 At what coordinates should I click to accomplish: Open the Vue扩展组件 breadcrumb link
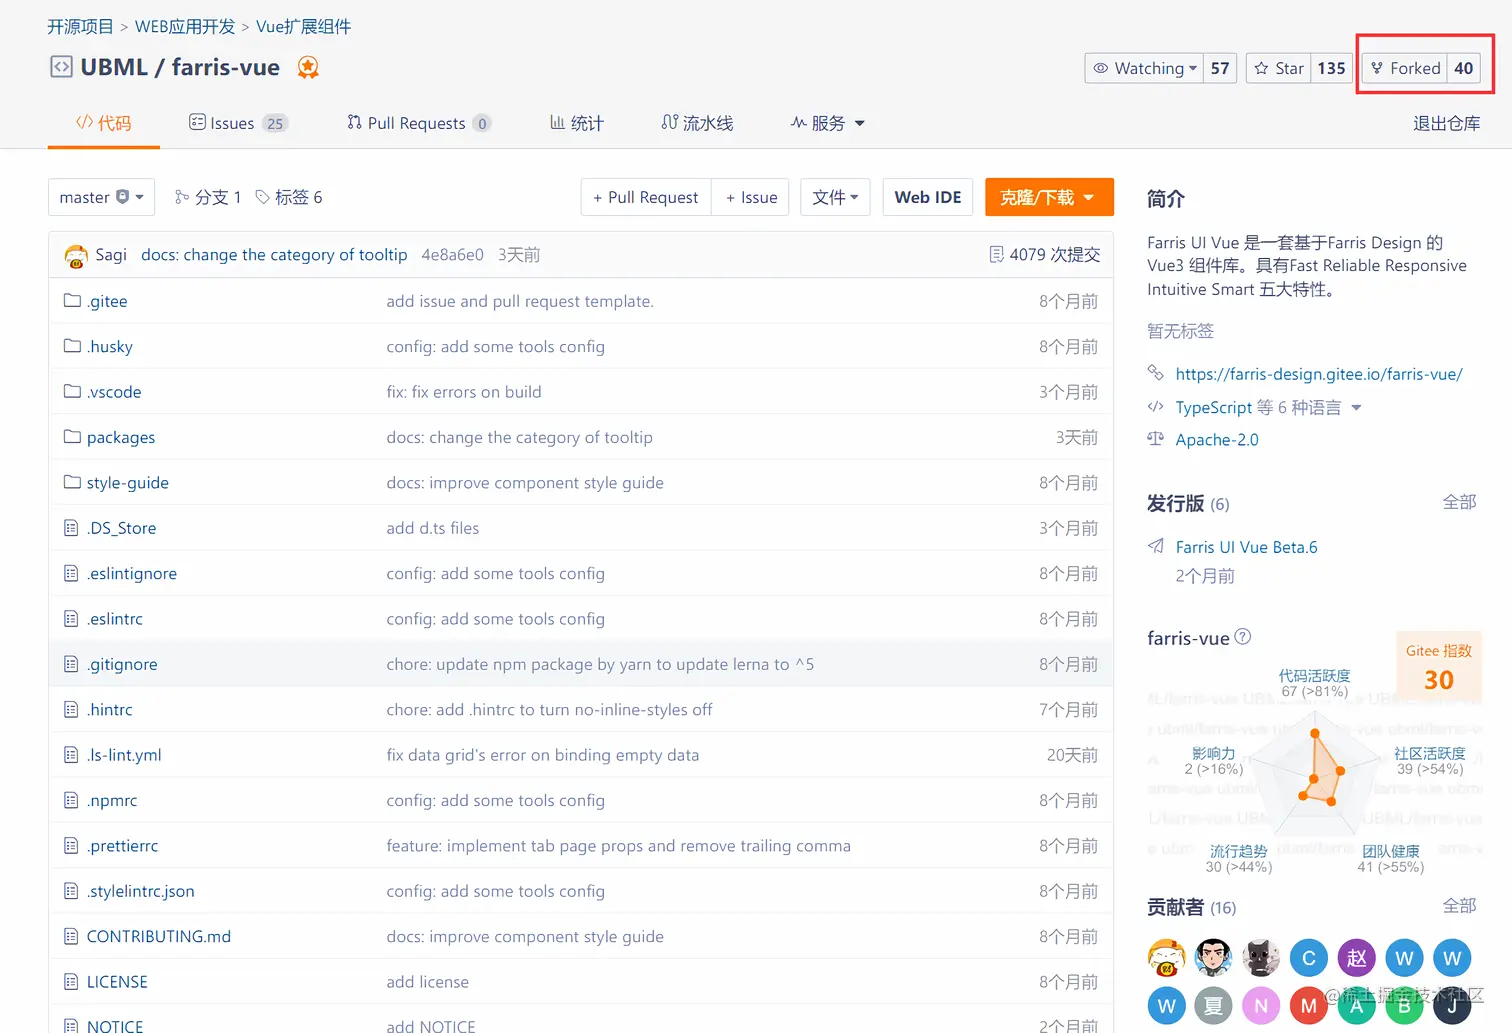pos(303,26)
